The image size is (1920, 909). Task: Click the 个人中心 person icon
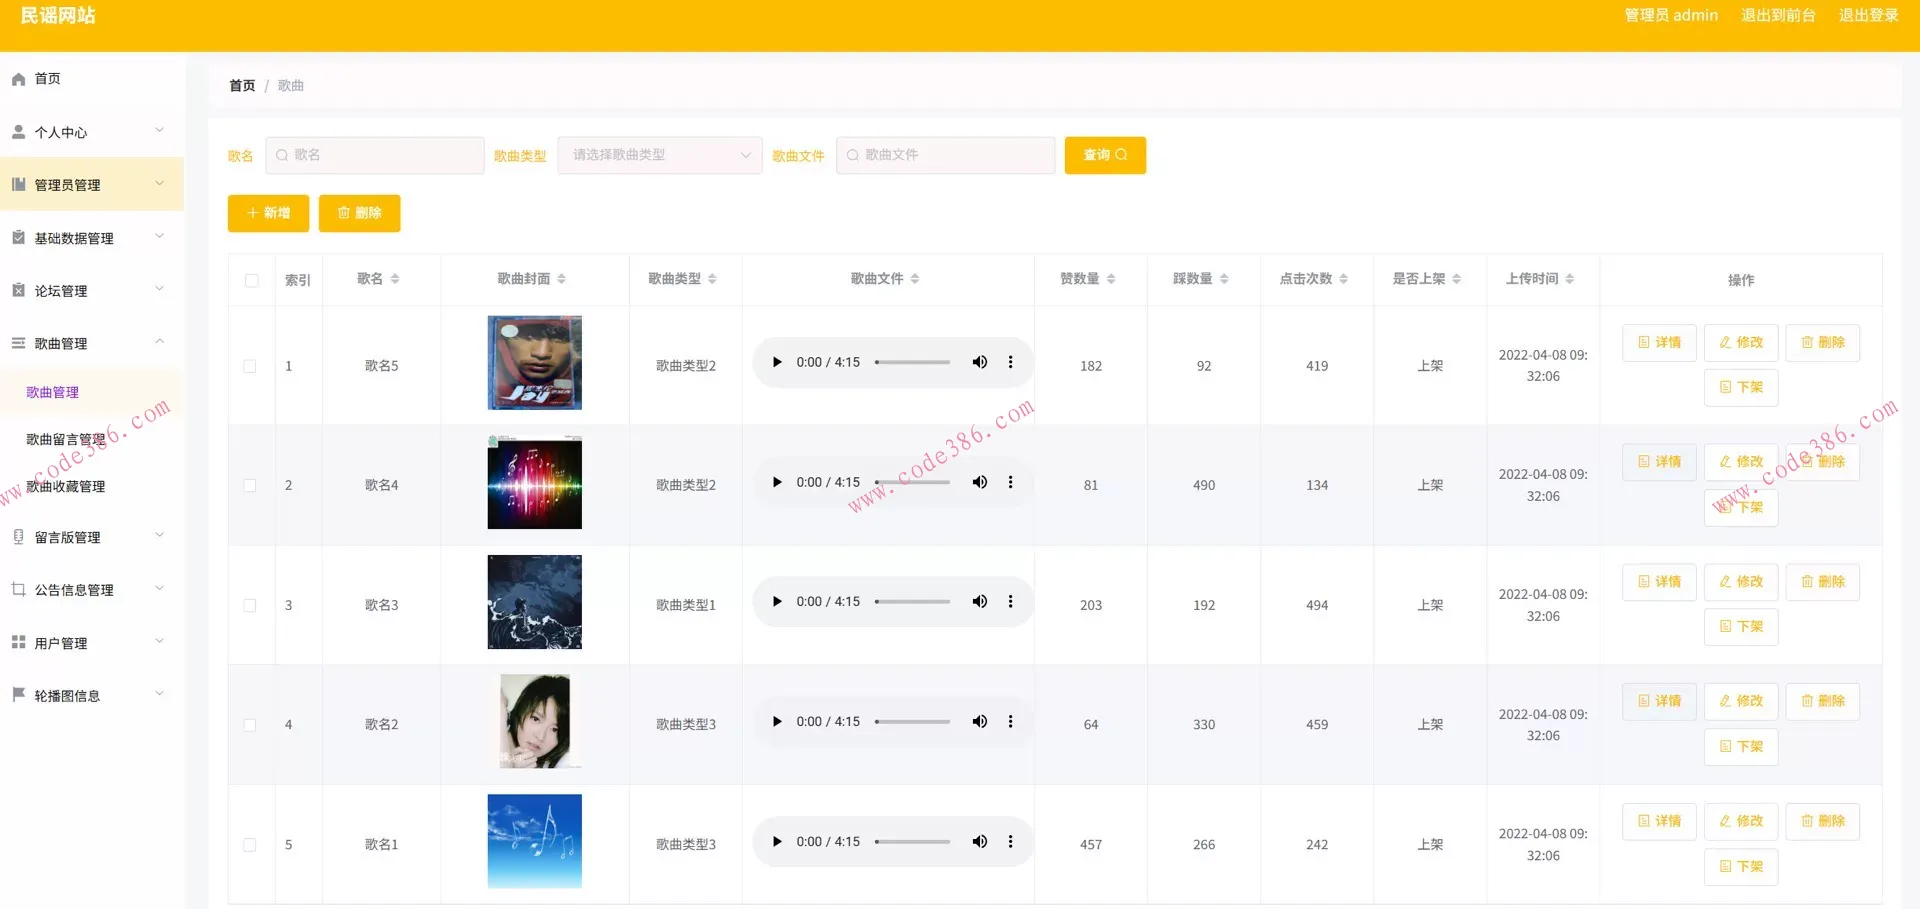coord(18,131)
